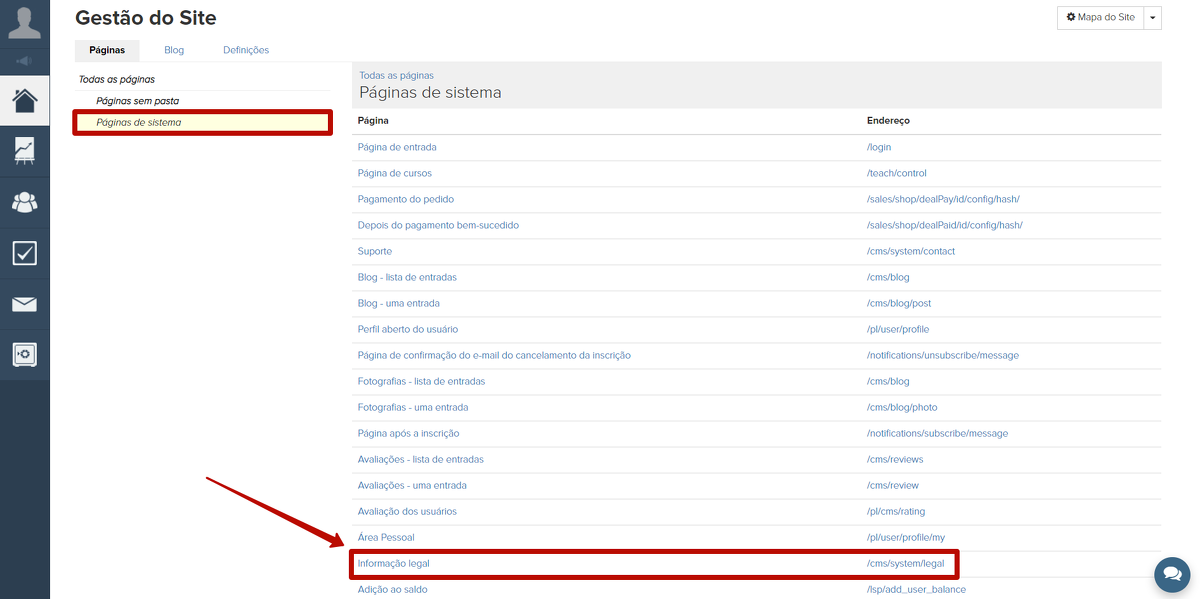Viewport: 1200px width, 599px height.
Task: Open the training chart board icon
Action: (24, 151)
